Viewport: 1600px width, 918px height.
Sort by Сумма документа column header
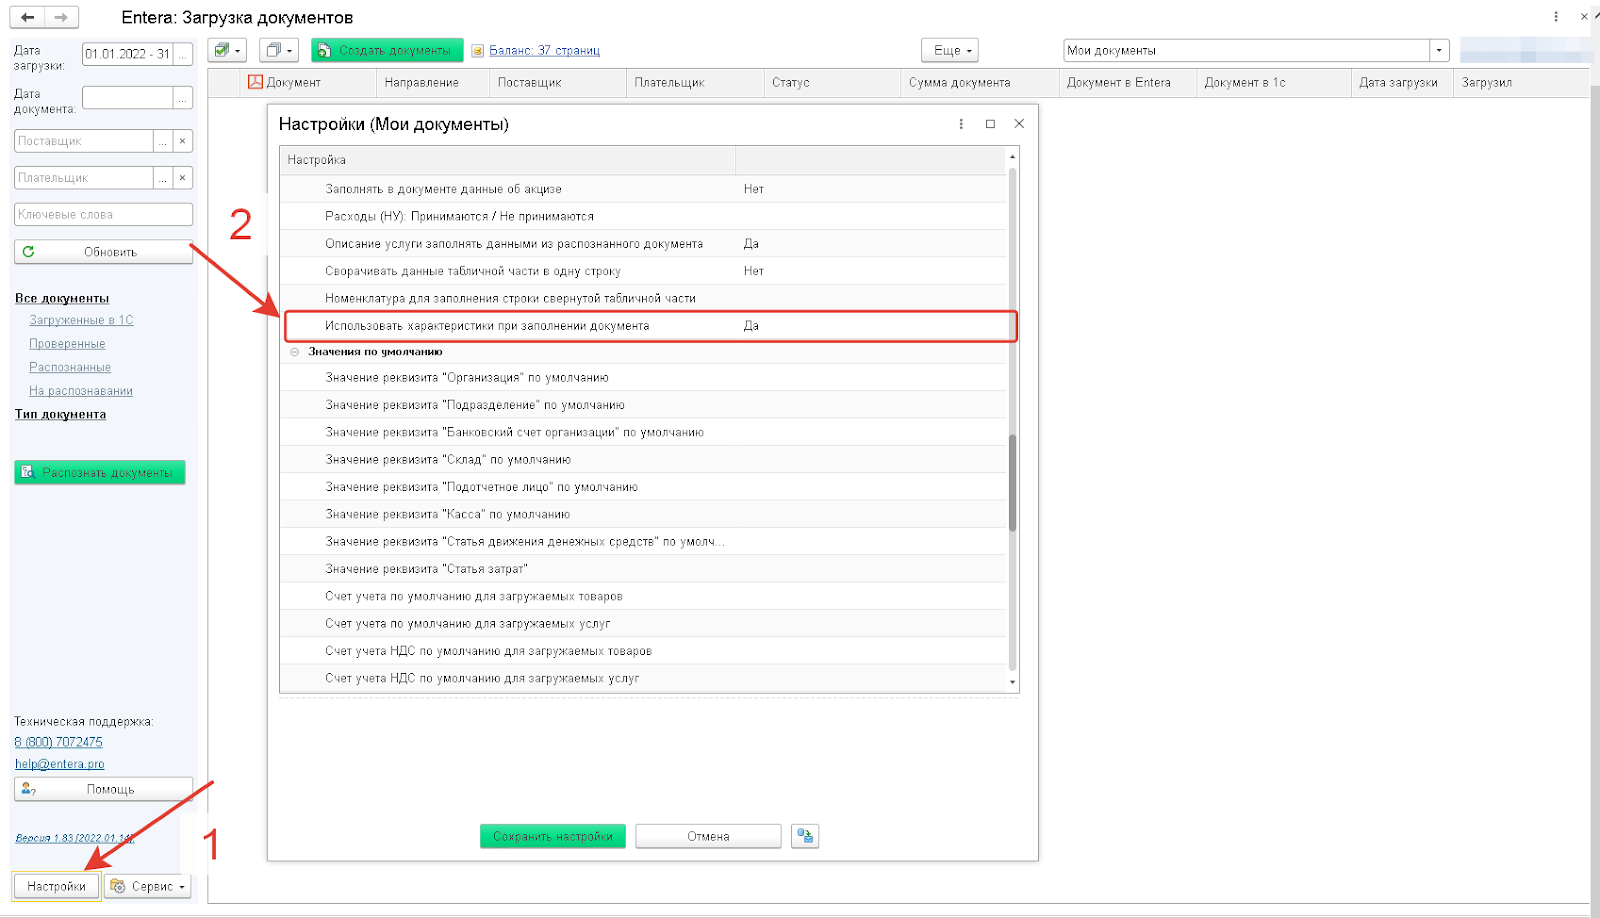coord(980,83)
